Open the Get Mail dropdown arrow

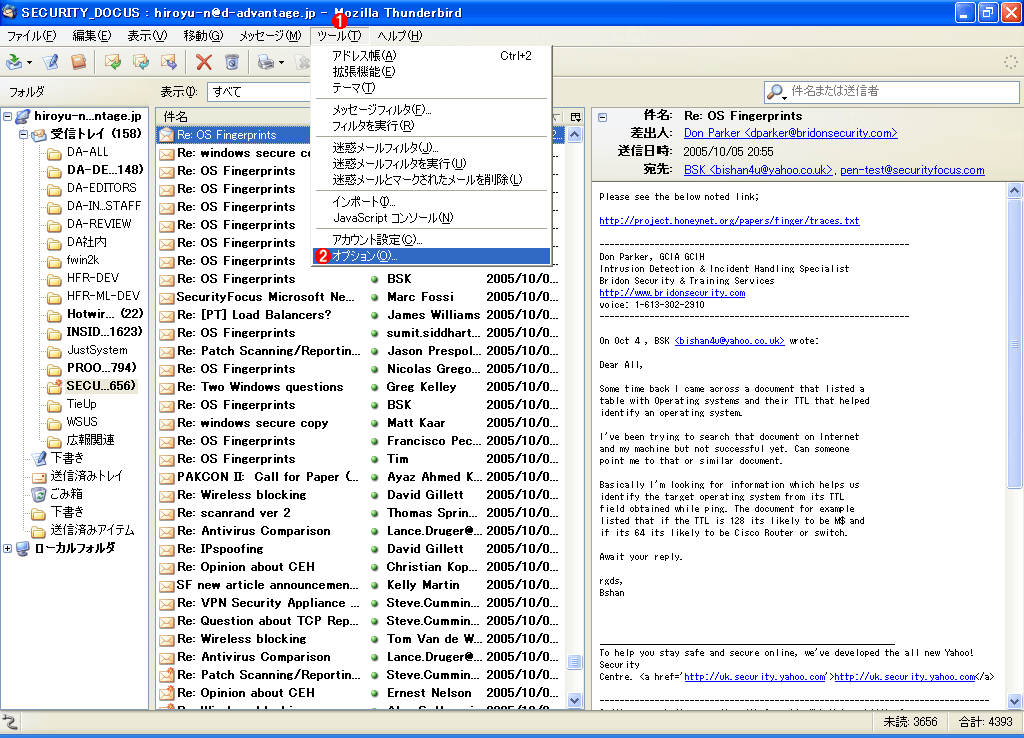[29, 63]
